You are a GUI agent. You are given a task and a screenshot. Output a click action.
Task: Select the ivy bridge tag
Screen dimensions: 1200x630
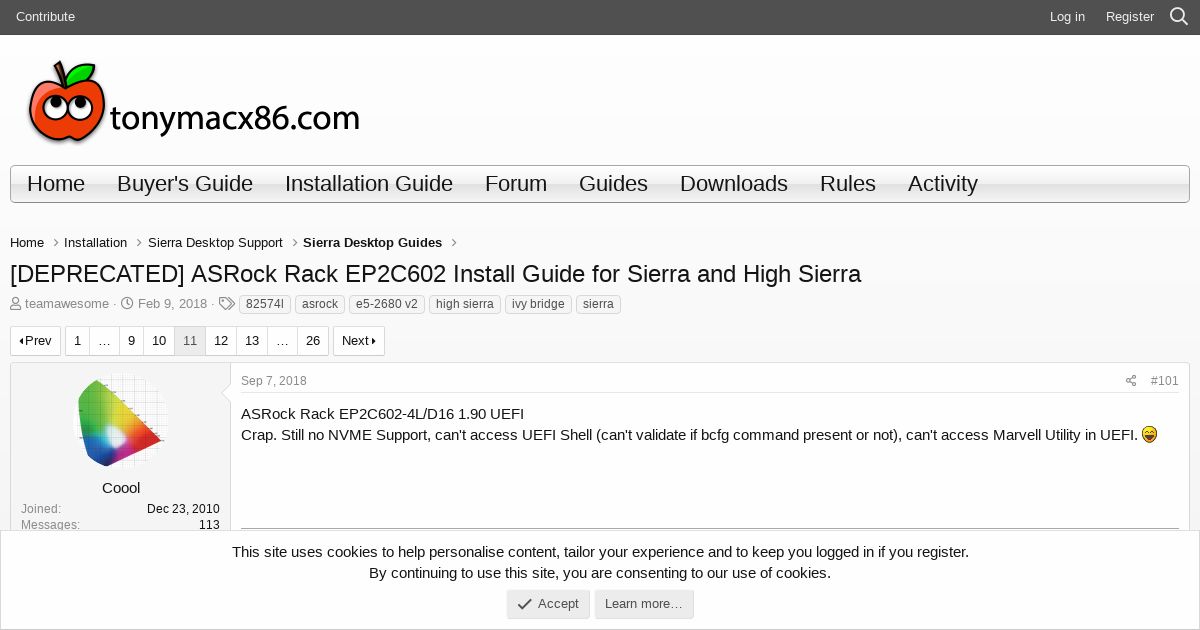[538, 304]
